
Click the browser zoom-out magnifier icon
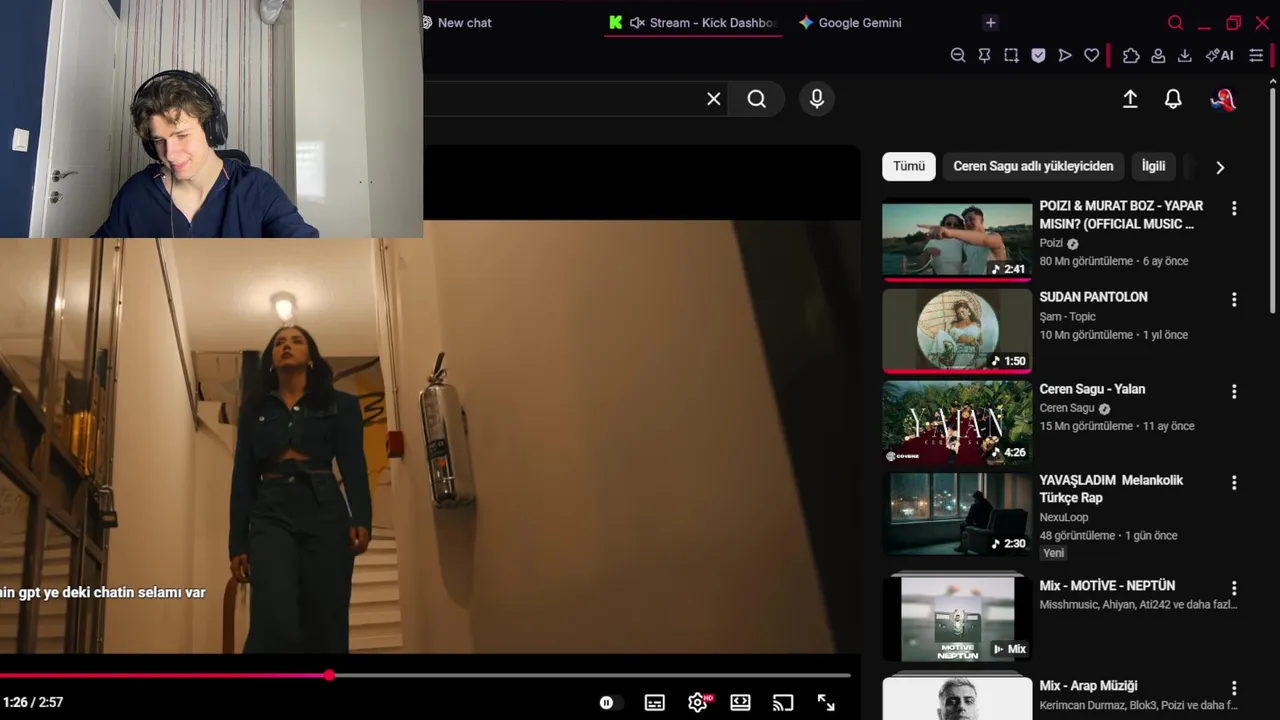958,56
